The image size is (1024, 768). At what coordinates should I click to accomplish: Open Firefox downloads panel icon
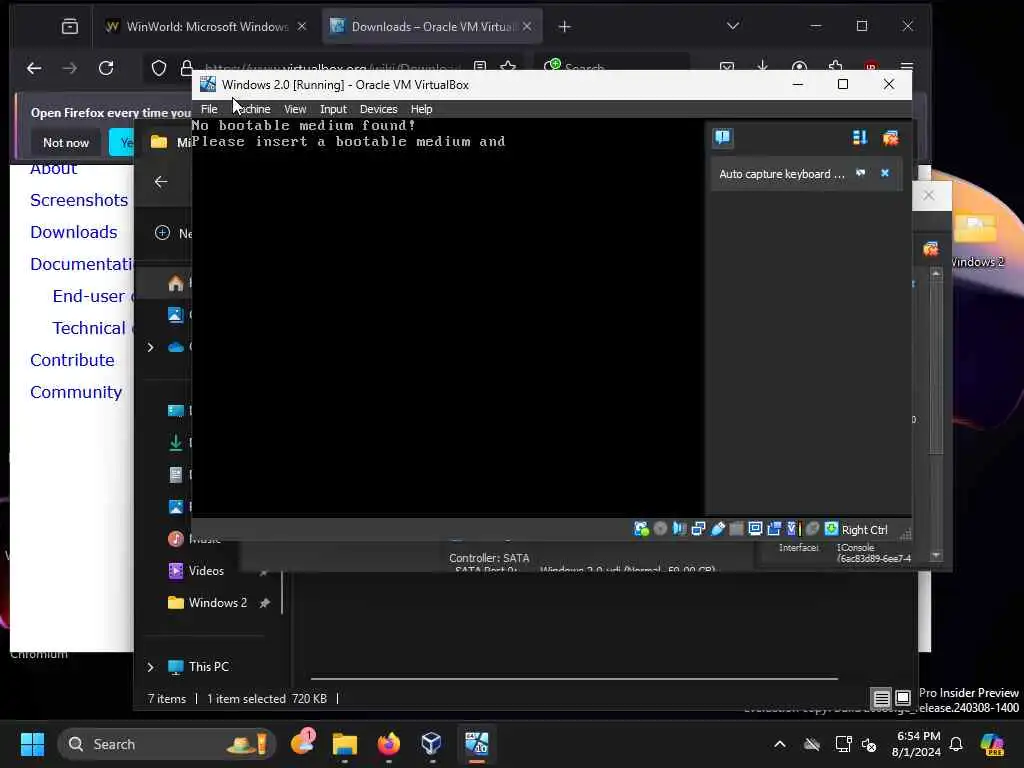[762, 67]
